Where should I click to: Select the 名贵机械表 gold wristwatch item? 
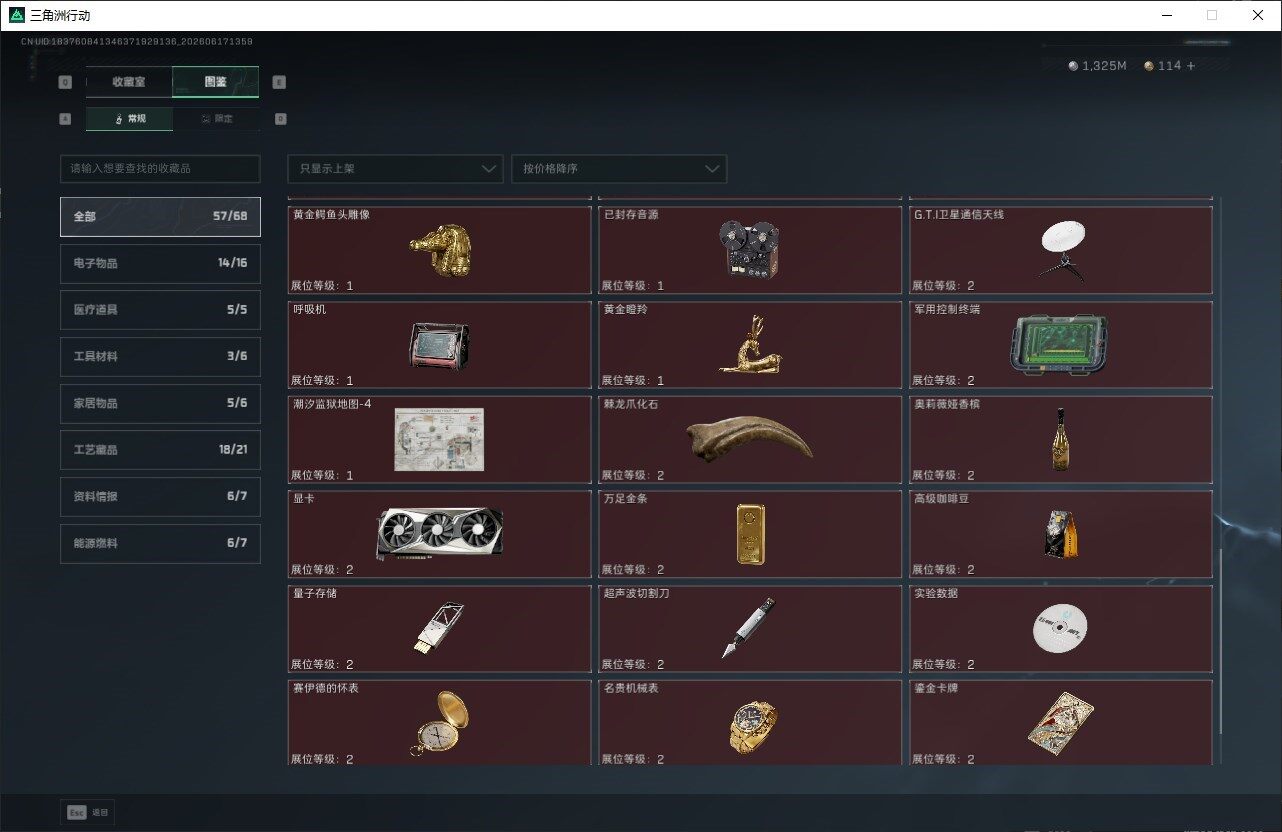(x=750, y=723)
